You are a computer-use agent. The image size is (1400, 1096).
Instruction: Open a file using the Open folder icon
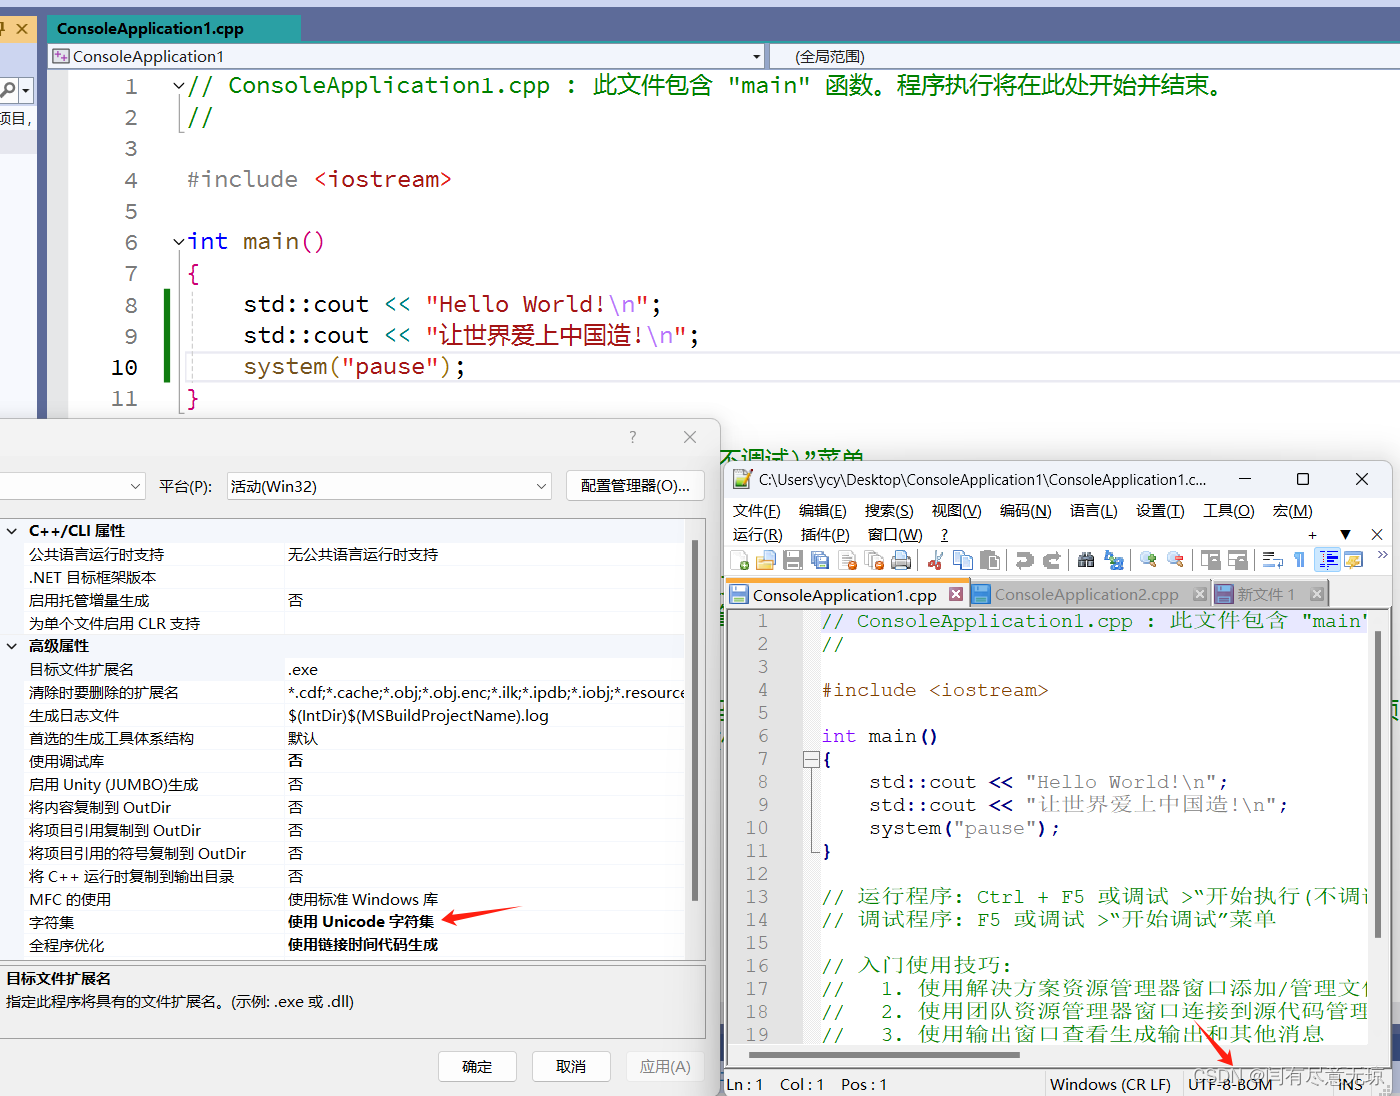(766, 560)
